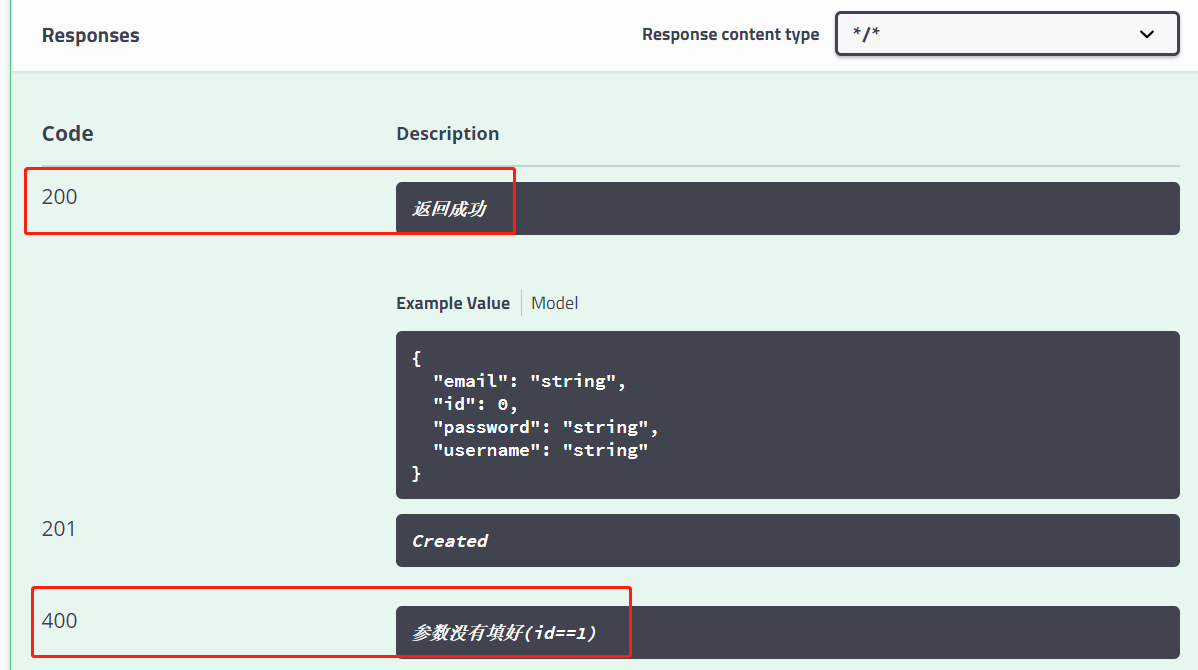Viewport: 1198px width, 670px height.
Task: Click the Description column header
Action: click(448, 134)
